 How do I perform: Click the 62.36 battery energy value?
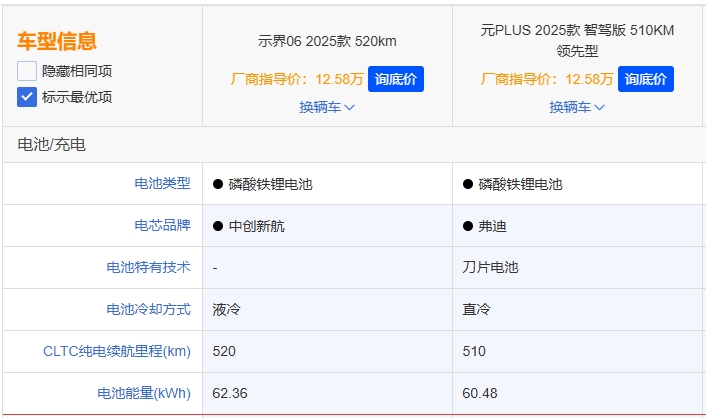click(x=230, y=393)
